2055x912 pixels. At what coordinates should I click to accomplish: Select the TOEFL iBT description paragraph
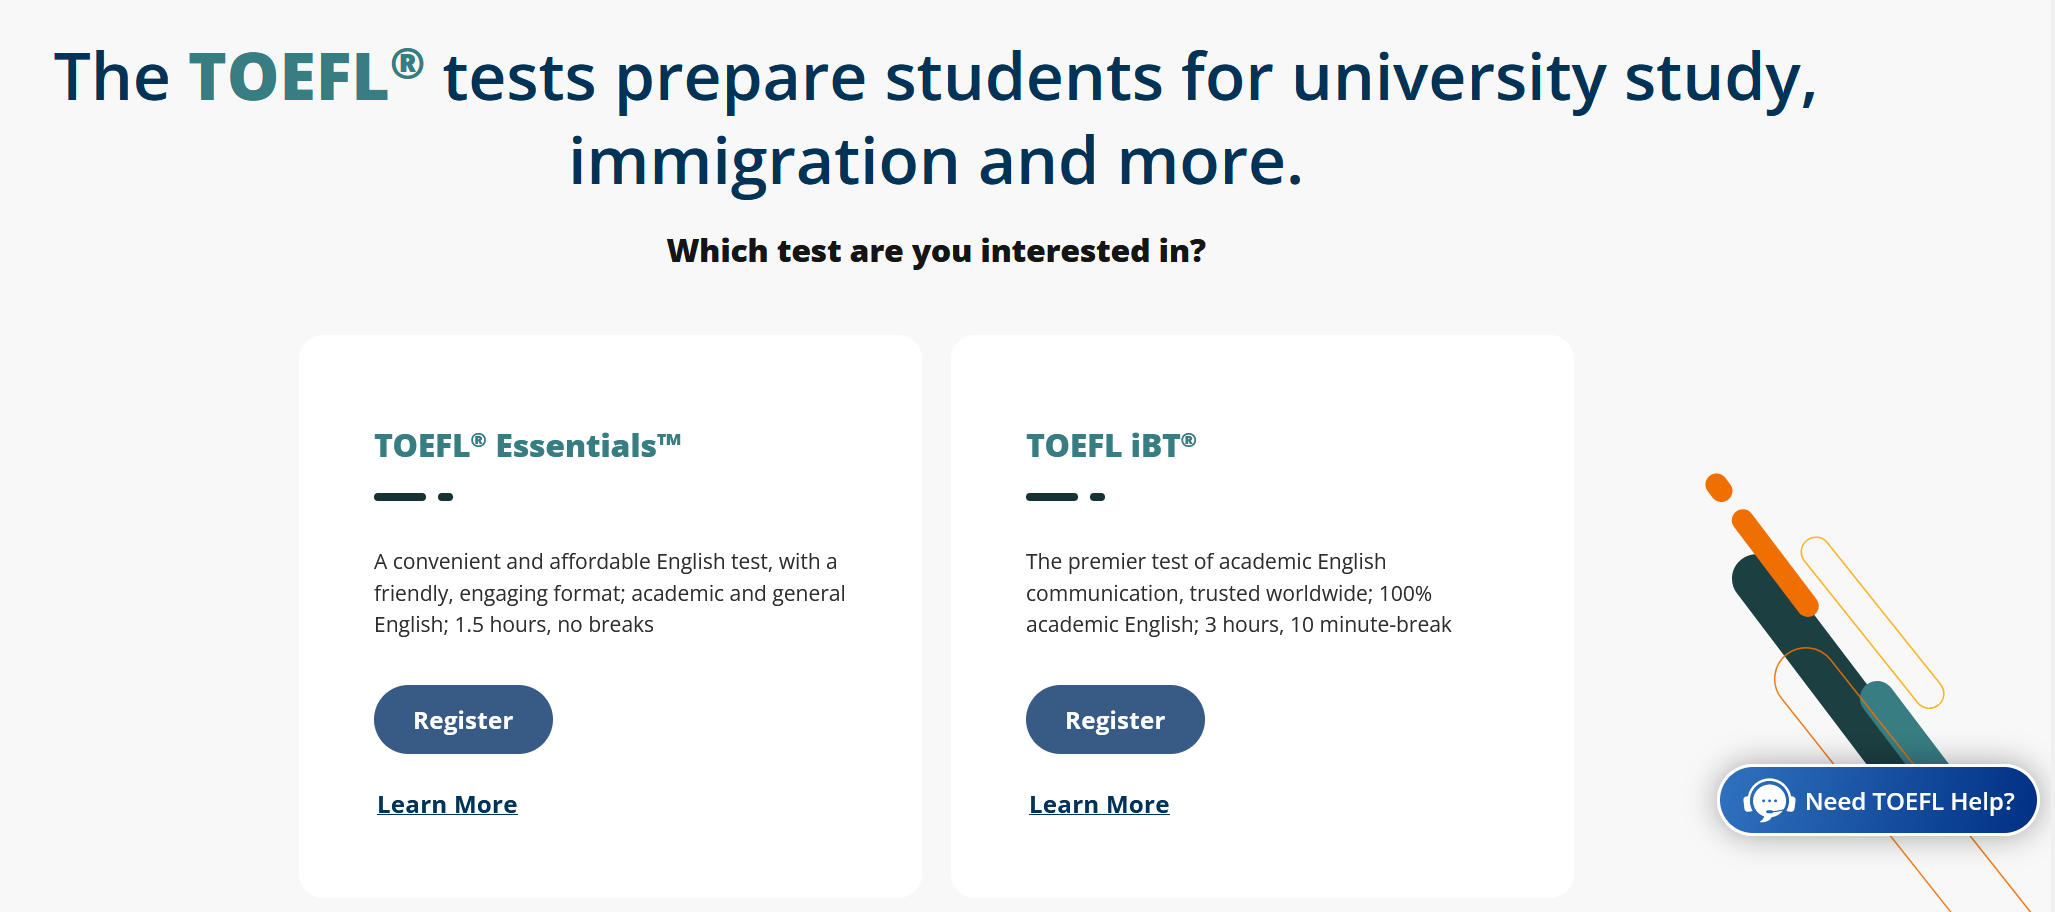[1238, 593]
